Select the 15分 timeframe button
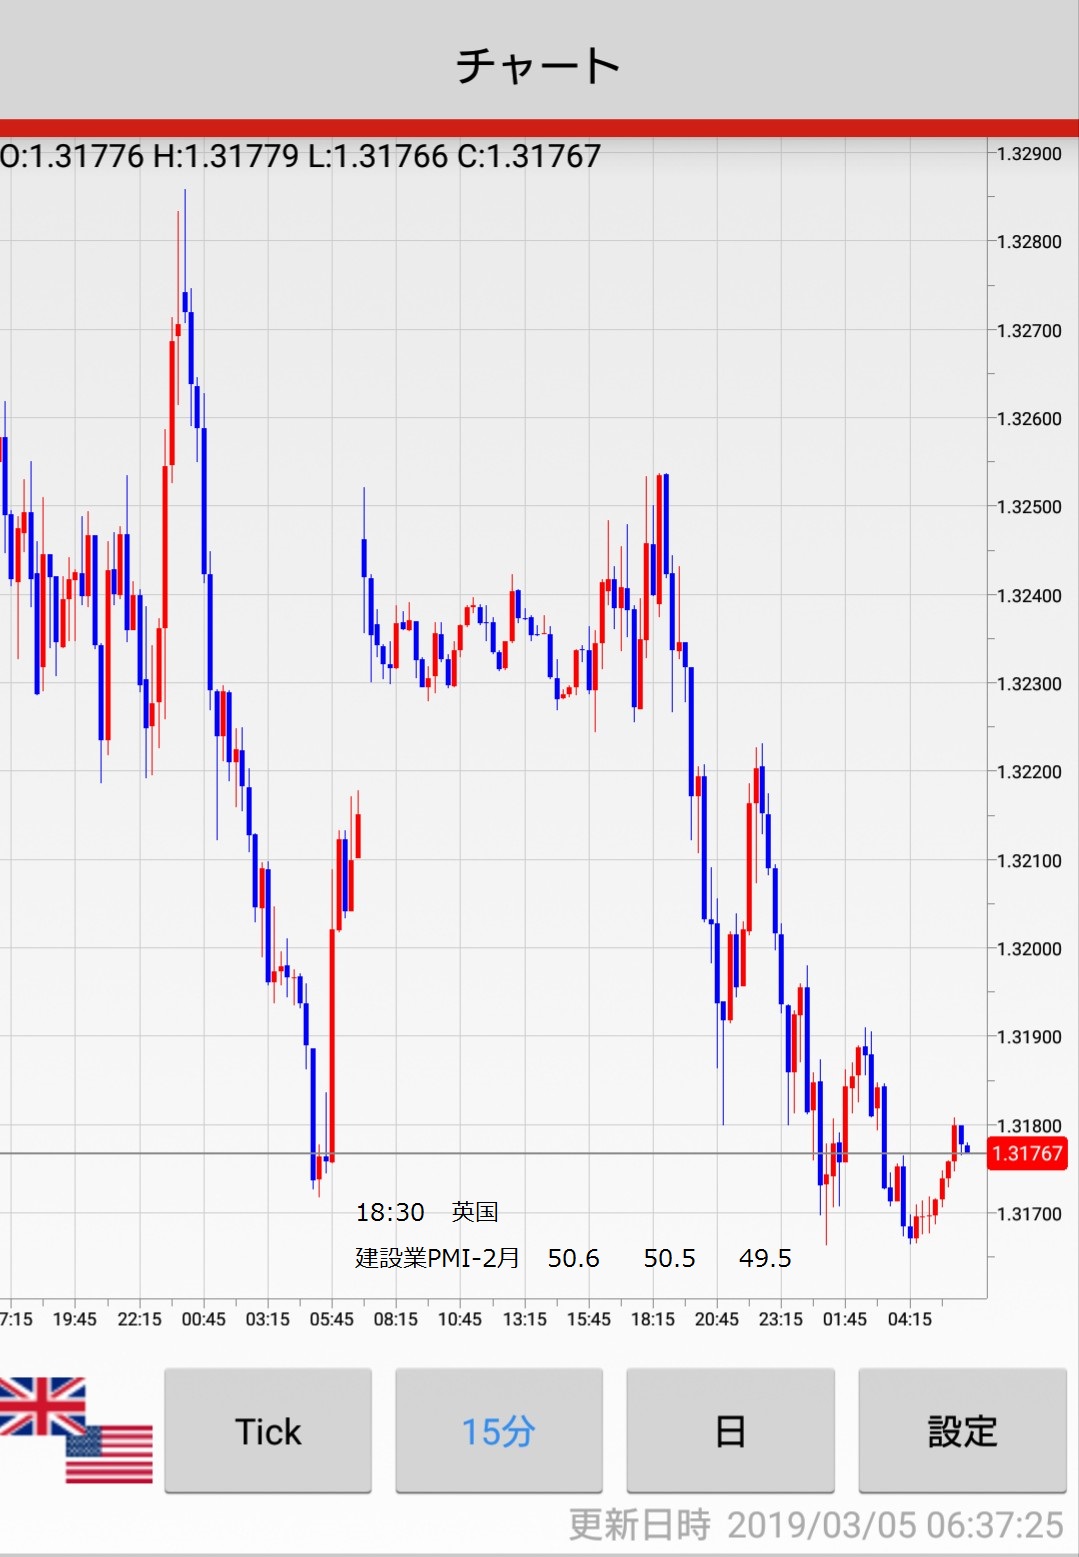1079x1557 pixels. coord(499,1431)
